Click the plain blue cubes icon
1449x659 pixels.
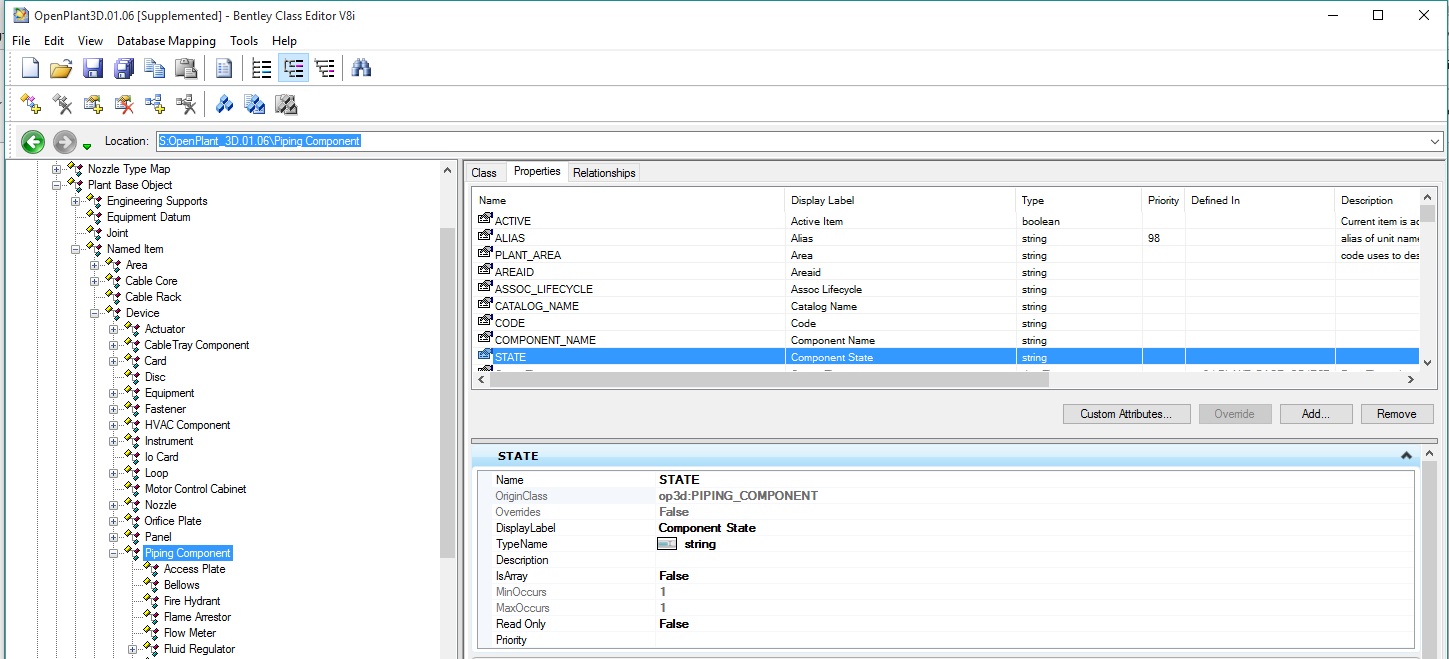point(224,104)
